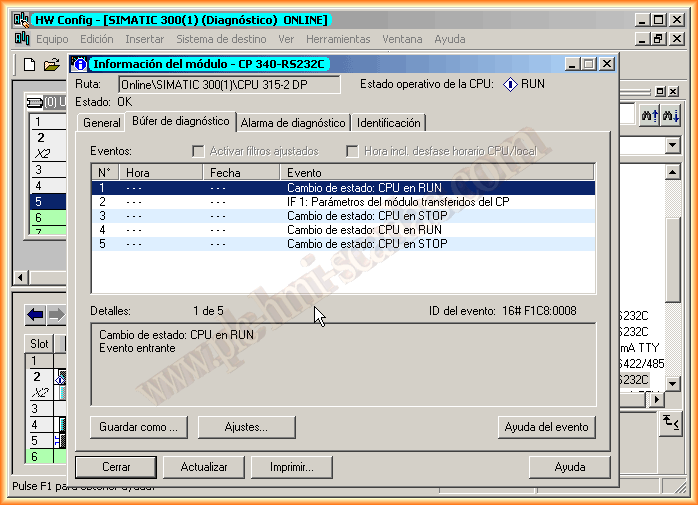Click the Evento column header
The width and height of the screenshot is (698, 505).
click(437, 173)
